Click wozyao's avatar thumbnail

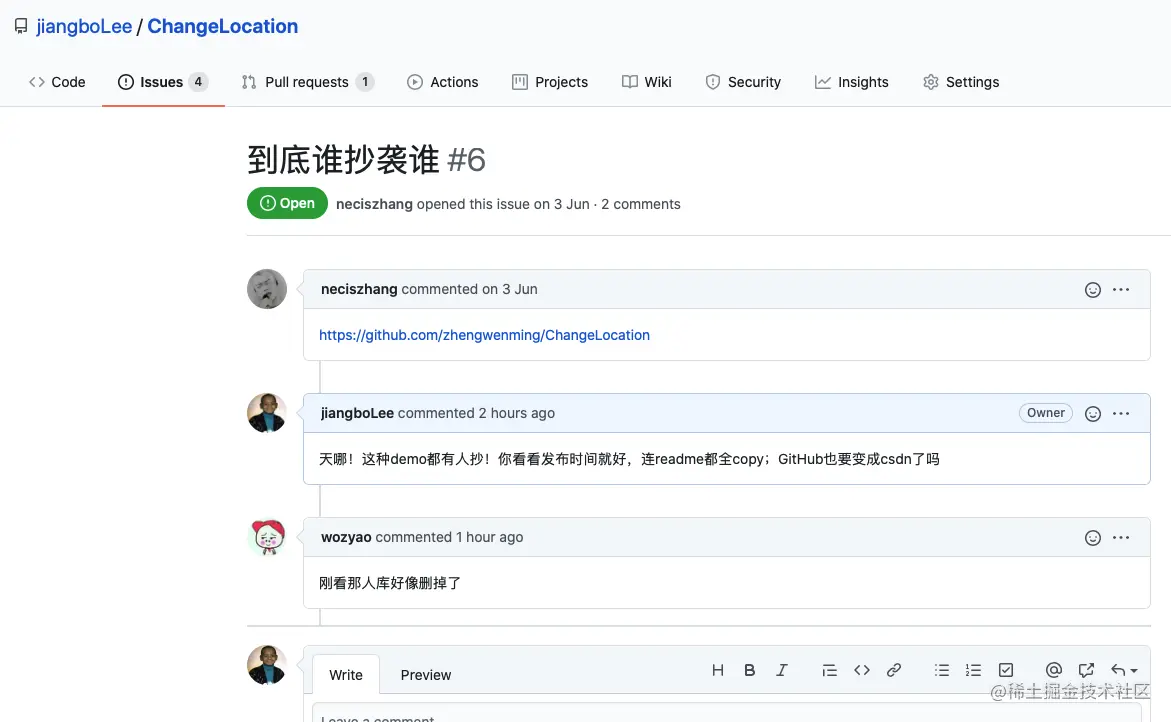click(x=267, y=537)
